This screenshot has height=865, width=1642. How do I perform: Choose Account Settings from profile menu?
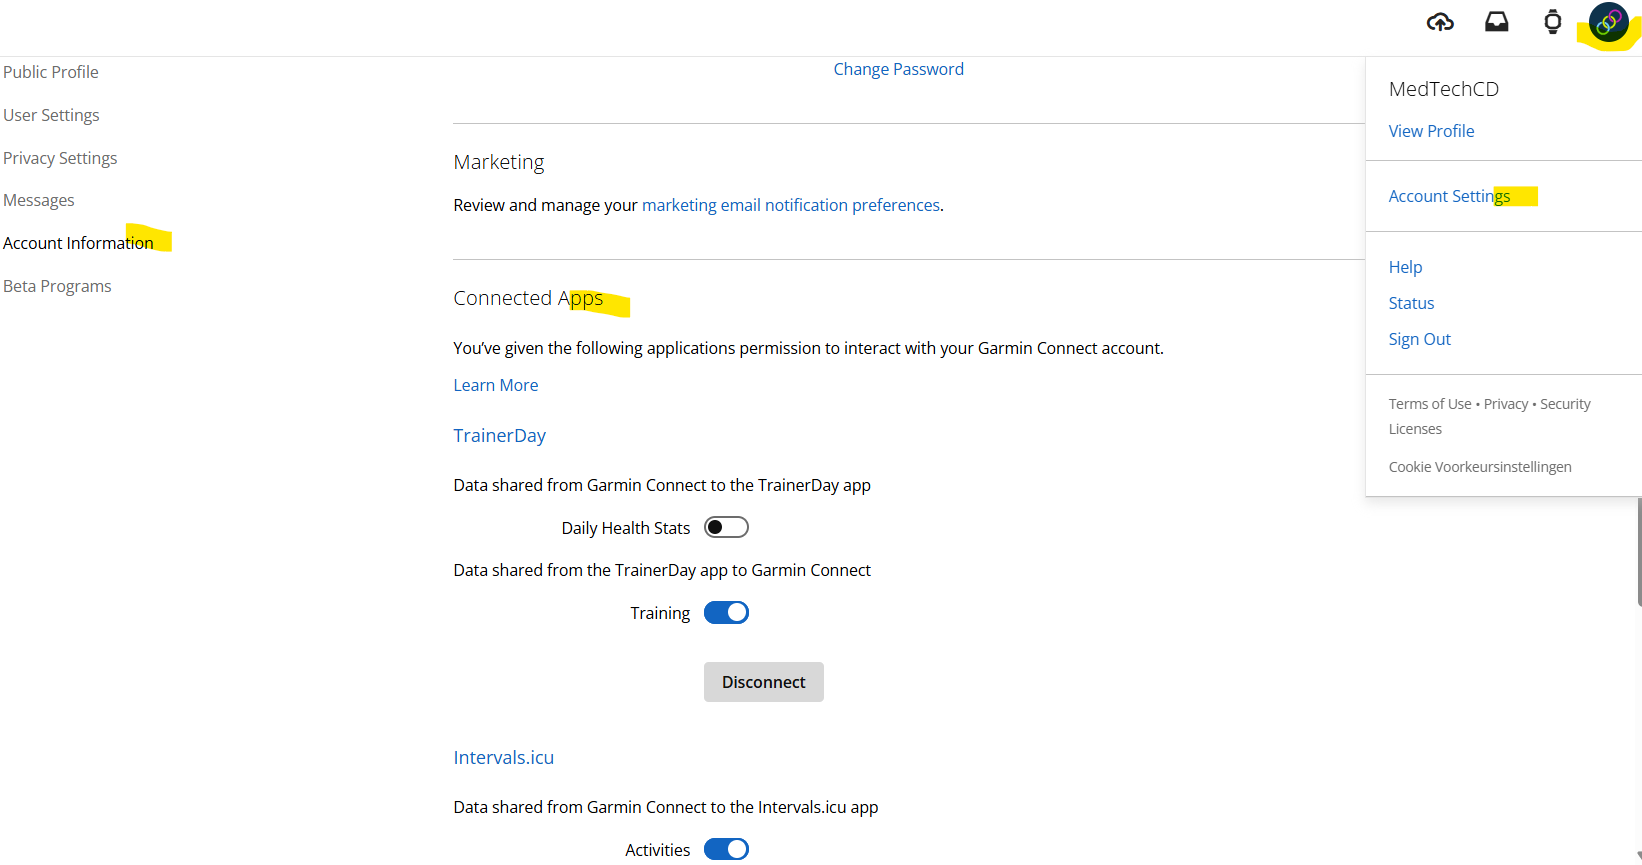tap(1449, 196)
